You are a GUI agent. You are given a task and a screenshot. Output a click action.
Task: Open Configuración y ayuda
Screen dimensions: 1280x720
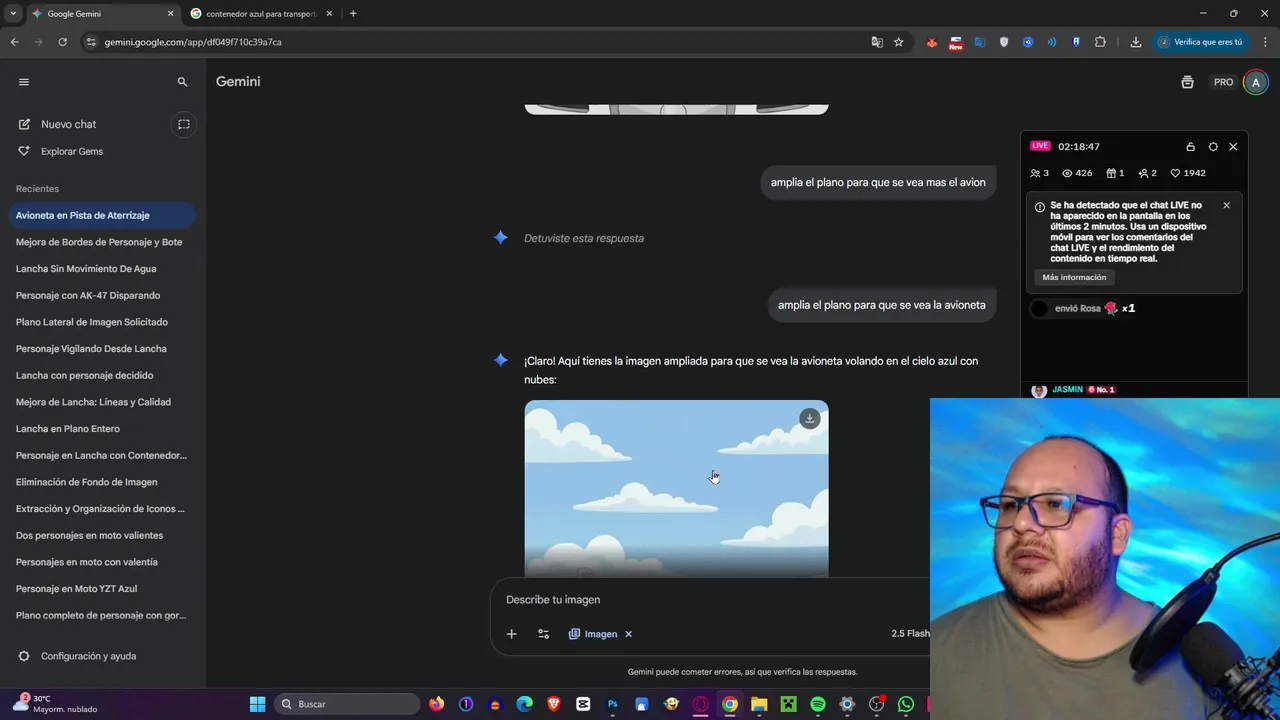click(78, 656)
